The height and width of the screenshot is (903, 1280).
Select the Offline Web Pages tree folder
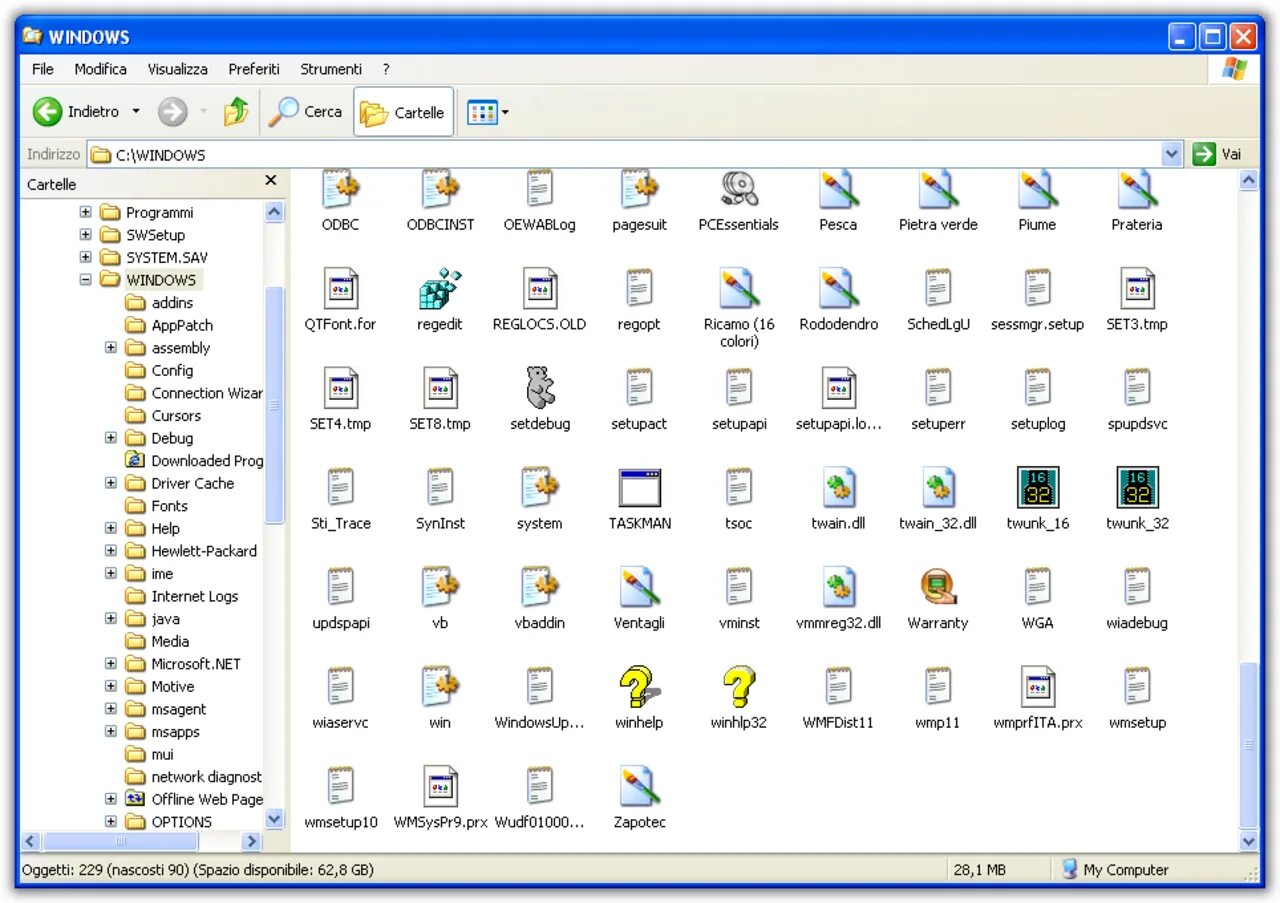[194, 799]
